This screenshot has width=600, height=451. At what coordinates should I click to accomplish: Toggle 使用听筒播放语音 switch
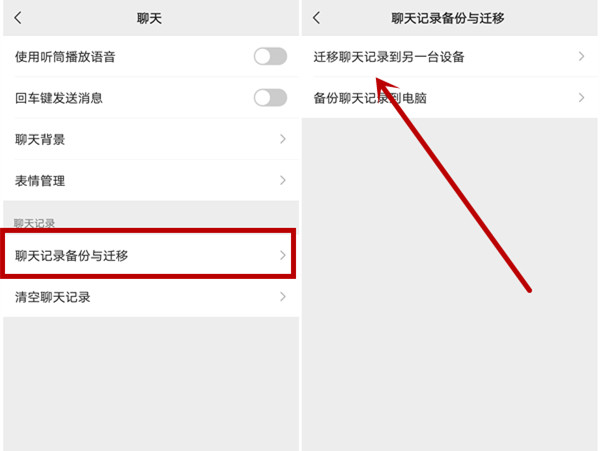pyautogui.click(x=270, y=57)
